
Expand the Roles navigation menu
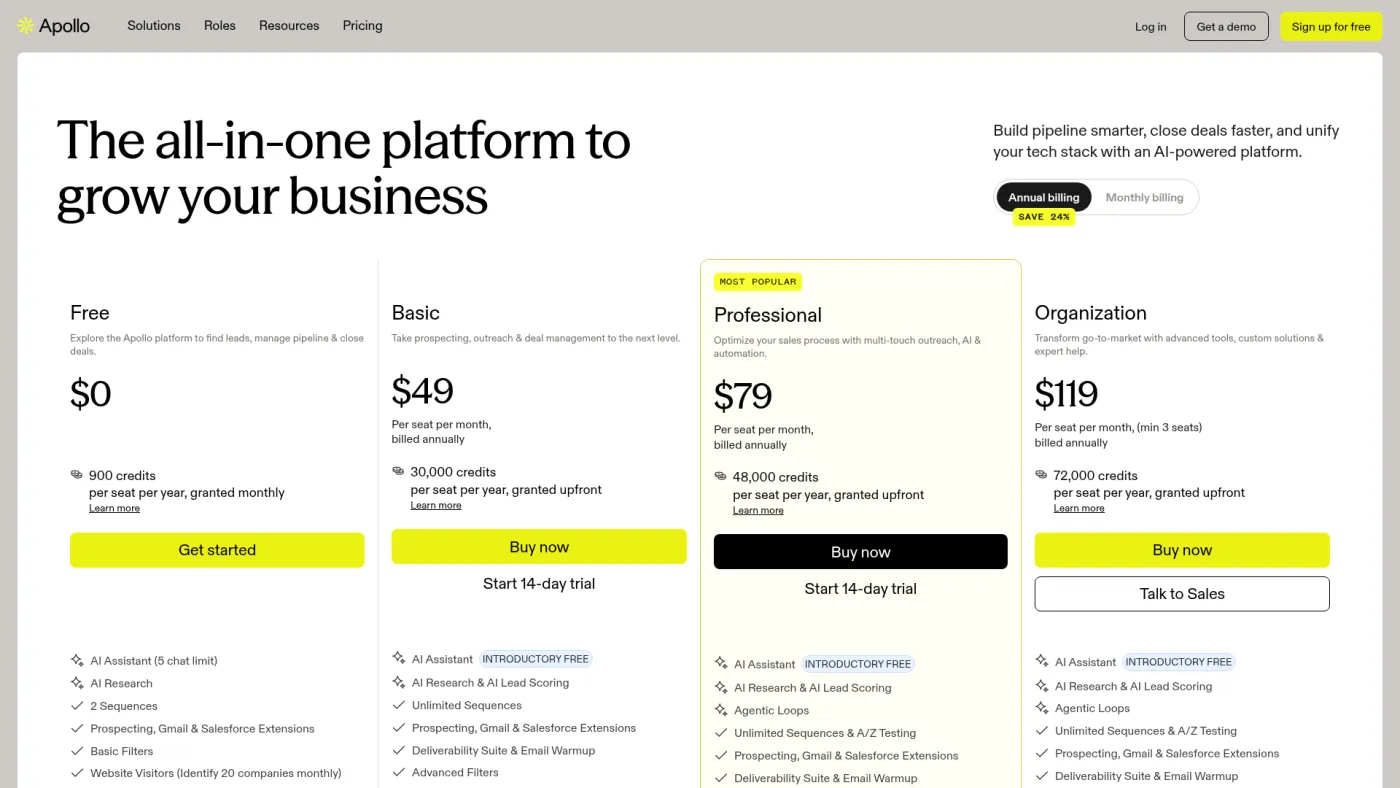pyautogui.click(x=220, y=26)
